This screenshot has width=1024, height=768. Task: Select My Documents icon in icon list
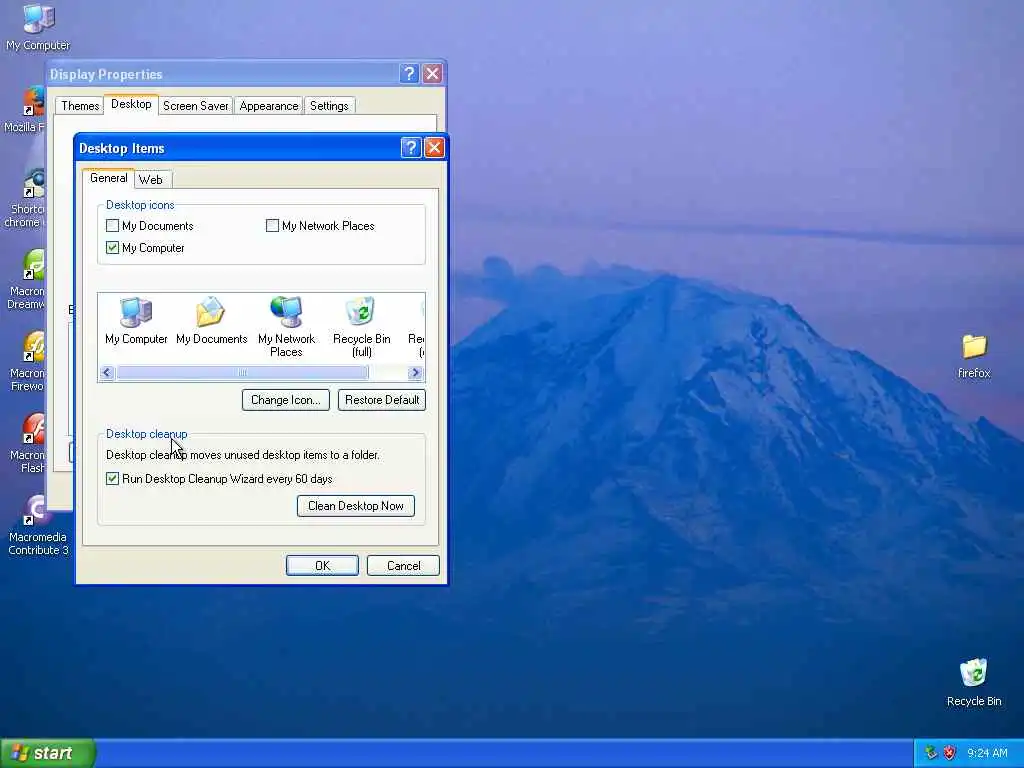(x=212, y=321)
